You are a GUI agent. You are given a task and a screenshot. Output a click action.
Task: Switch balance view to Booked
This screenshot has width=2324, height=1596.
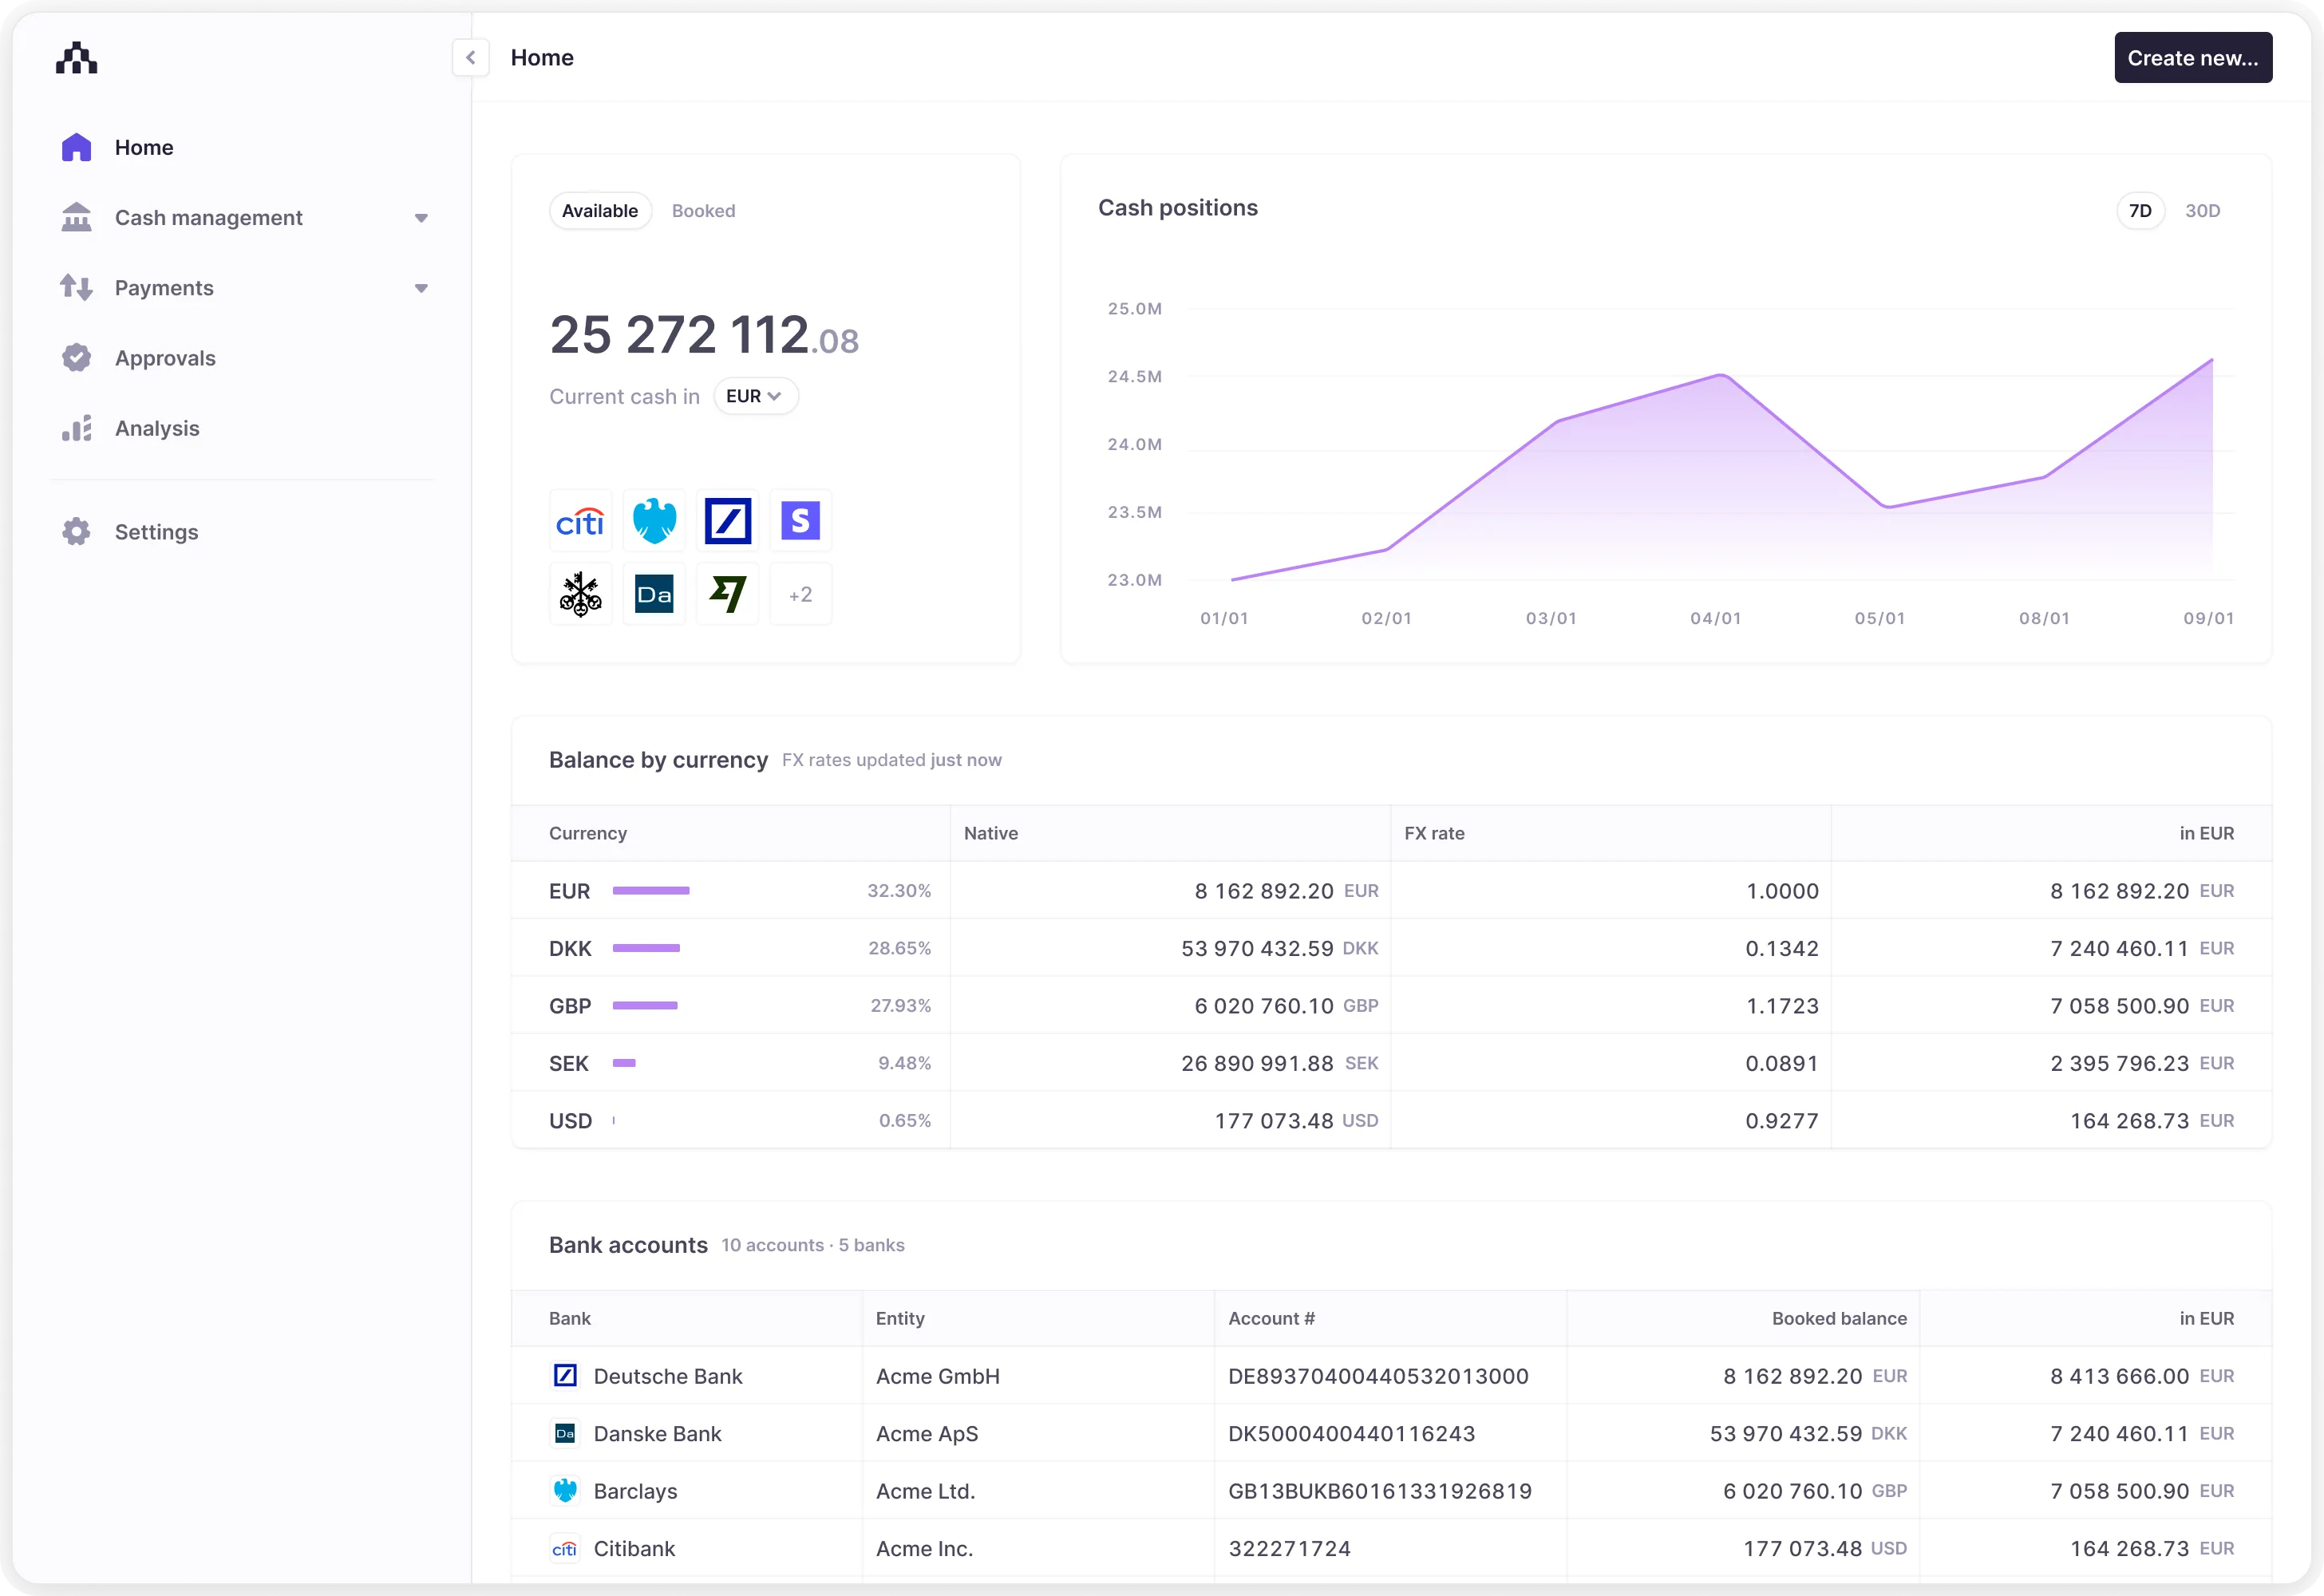point(703,211)
